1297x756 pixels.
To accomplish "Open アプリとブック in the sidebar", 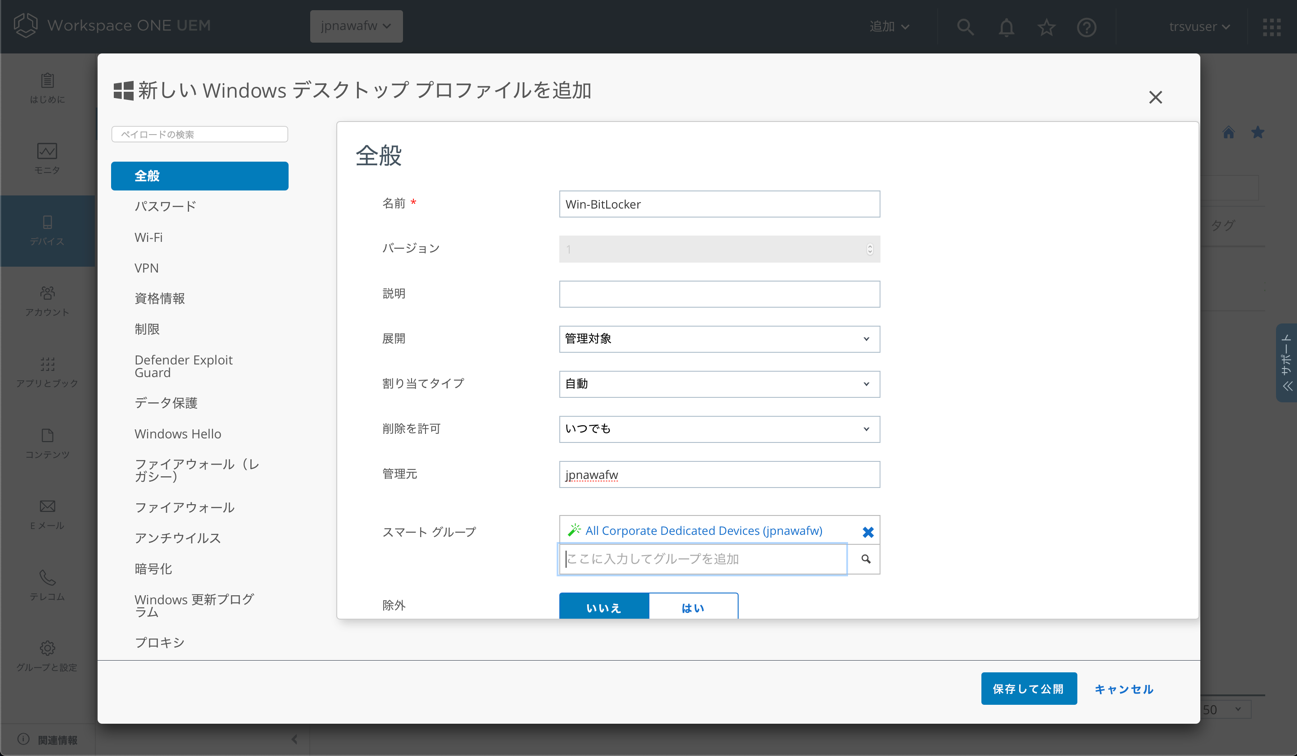I will pyautogui.click(x=47, y=373).
